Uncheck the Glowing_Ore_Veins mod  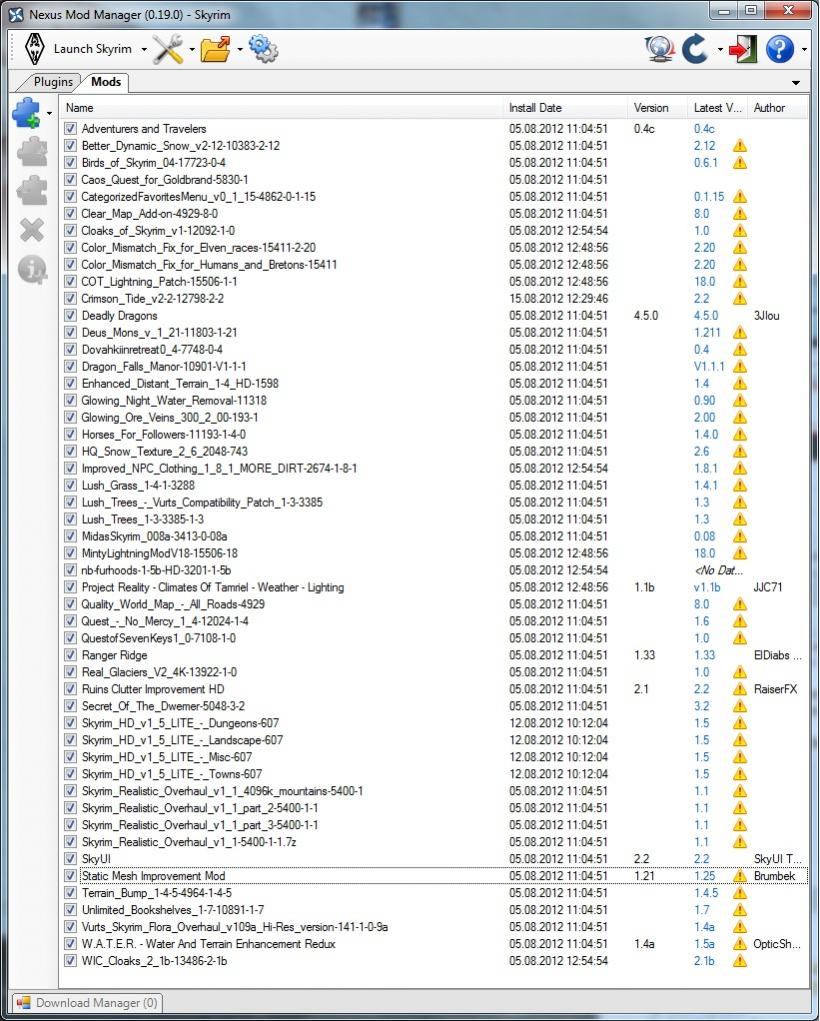point(70,417)
